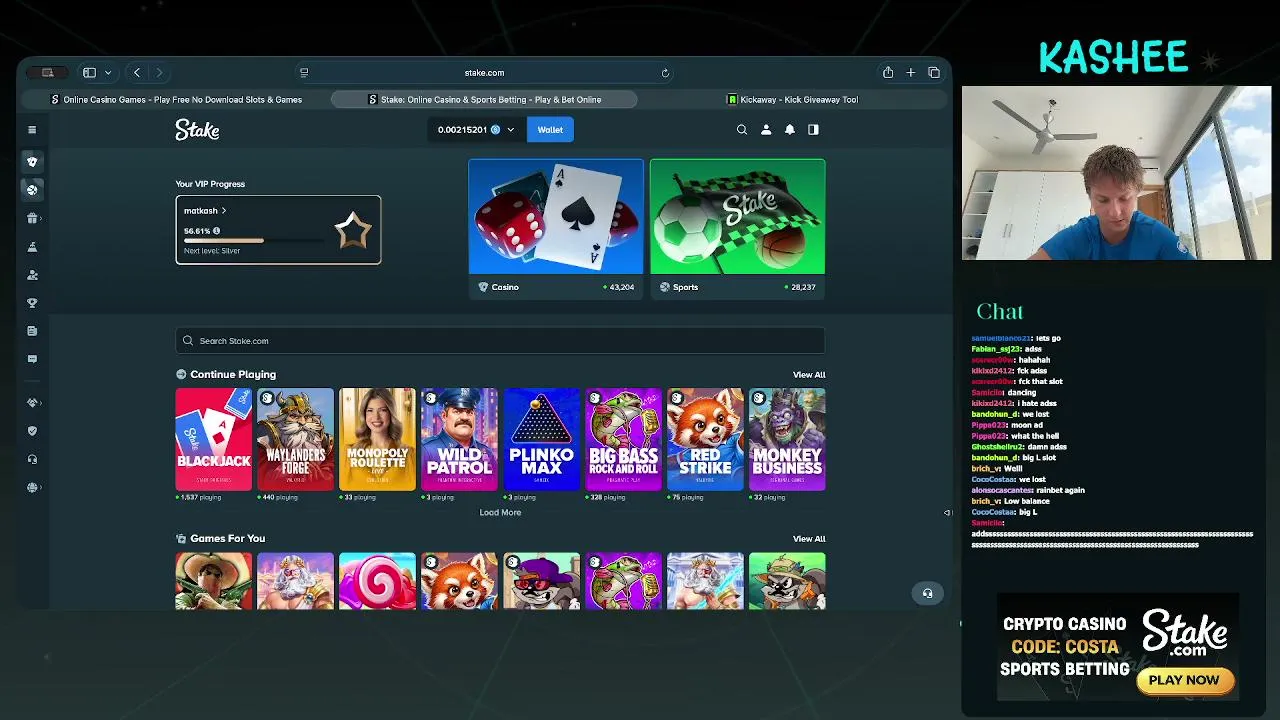The image size is (1280, 720).
Task: Open the Sports soccer ball banner
Action: 738,216
